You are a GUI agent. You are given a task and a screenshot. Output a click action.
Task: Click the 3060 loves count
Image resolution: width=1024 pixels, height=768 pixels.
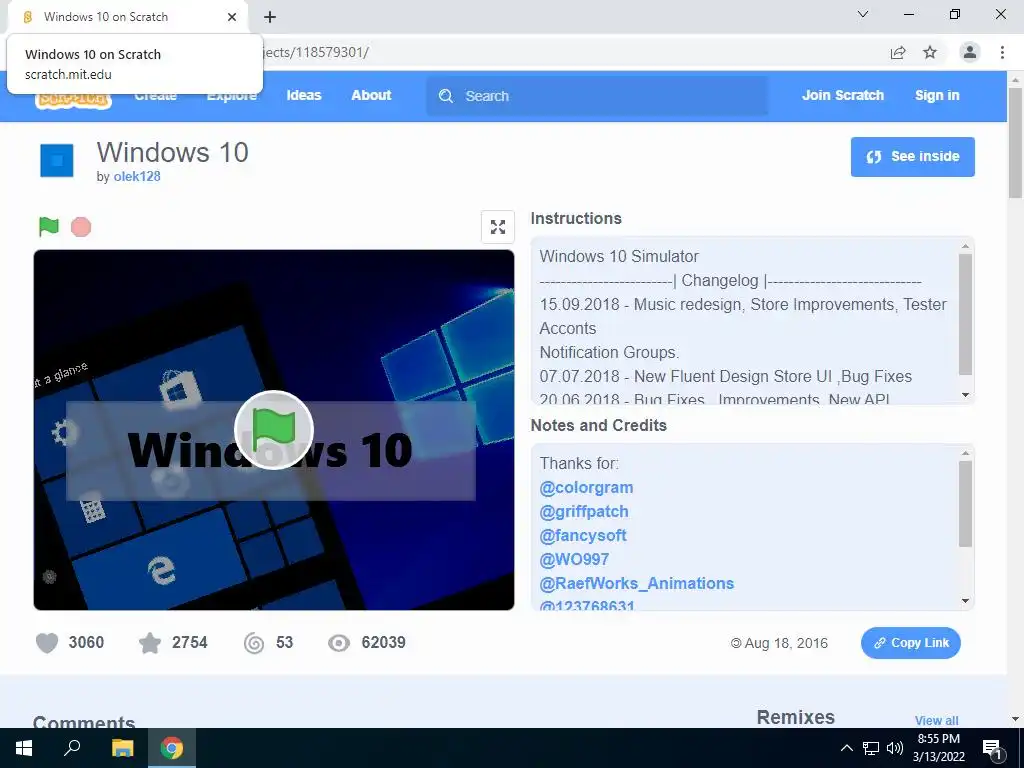(x=86, y=643)
